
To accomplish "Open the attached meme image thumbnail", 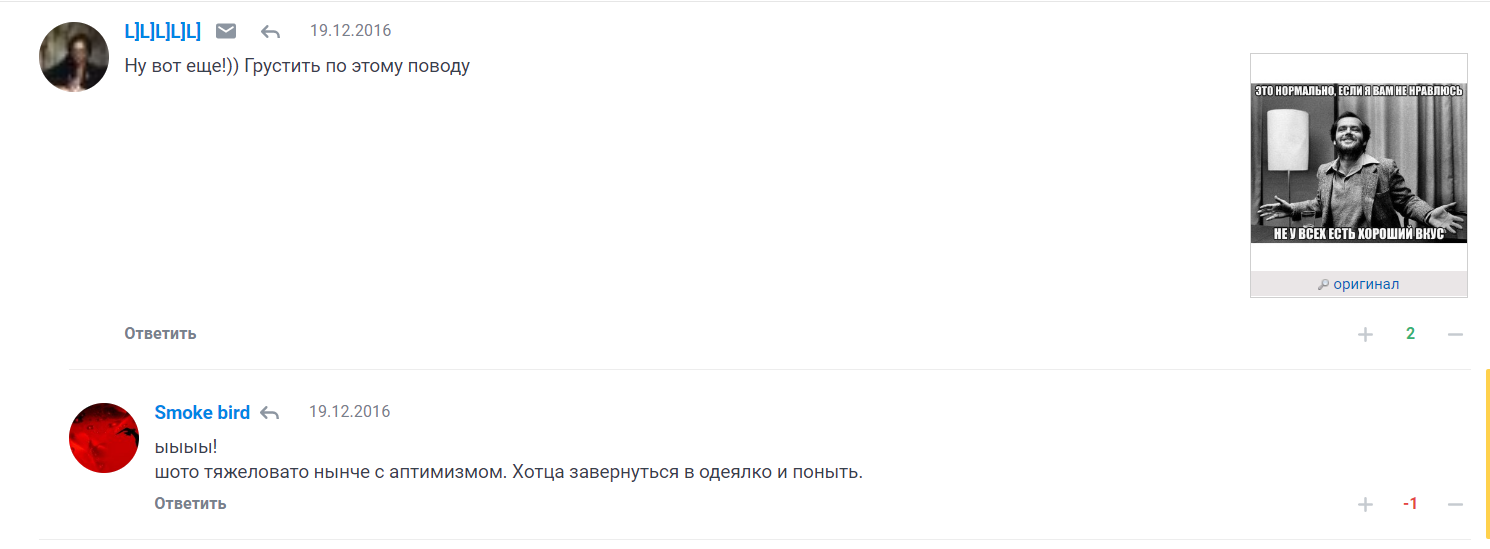I will coord(1359,163).
